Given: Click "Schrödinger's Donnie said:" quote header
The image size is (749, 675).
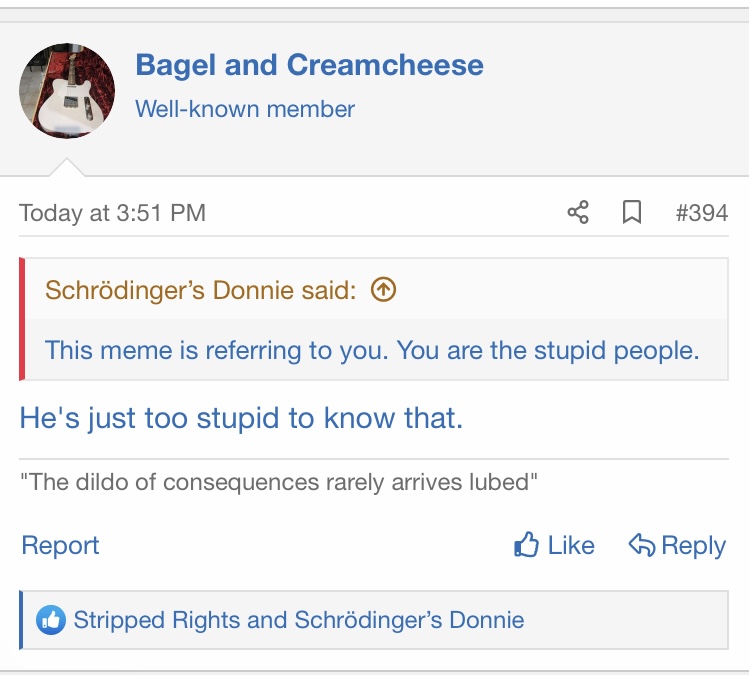Looking at the screenshot, I should (200, 290).
